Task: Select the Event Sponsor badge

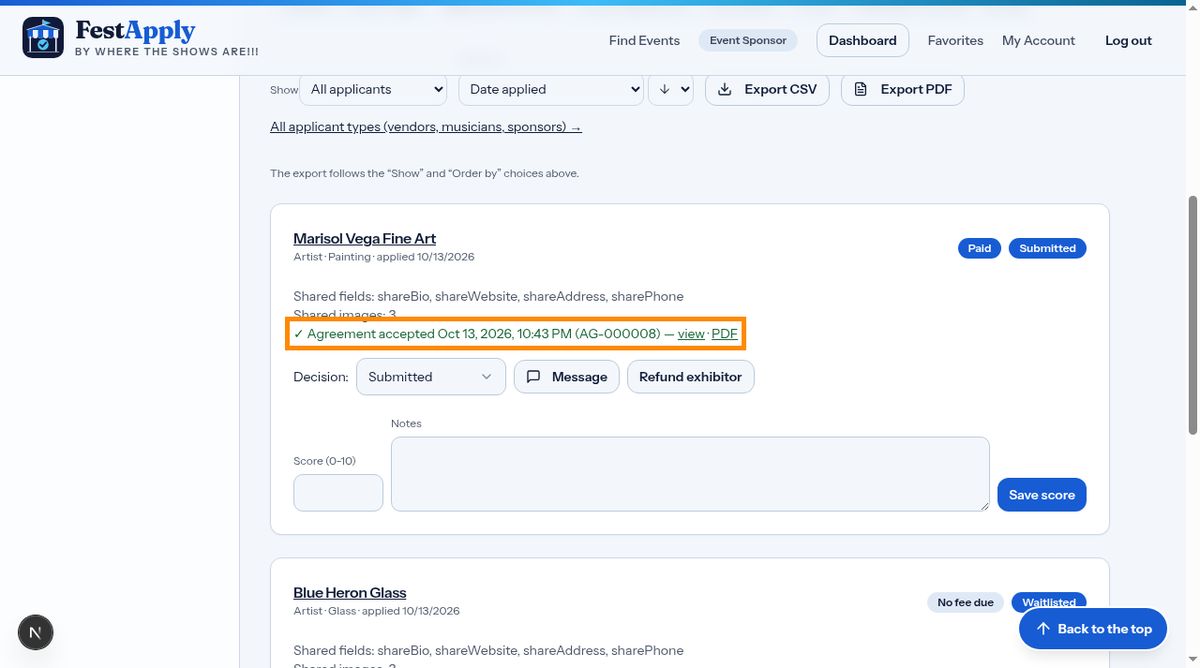Action: click(x=748, y=40)
